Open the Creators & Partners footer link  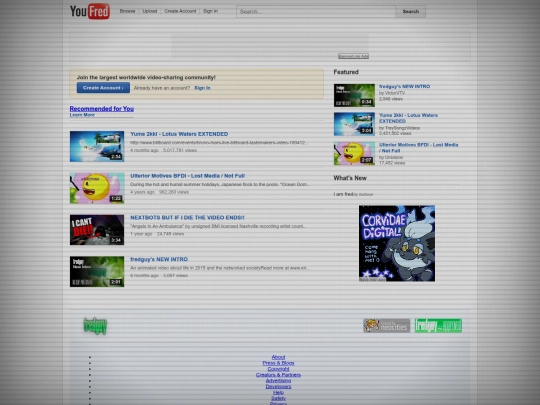pyautogui.click(x=278, y=375)
